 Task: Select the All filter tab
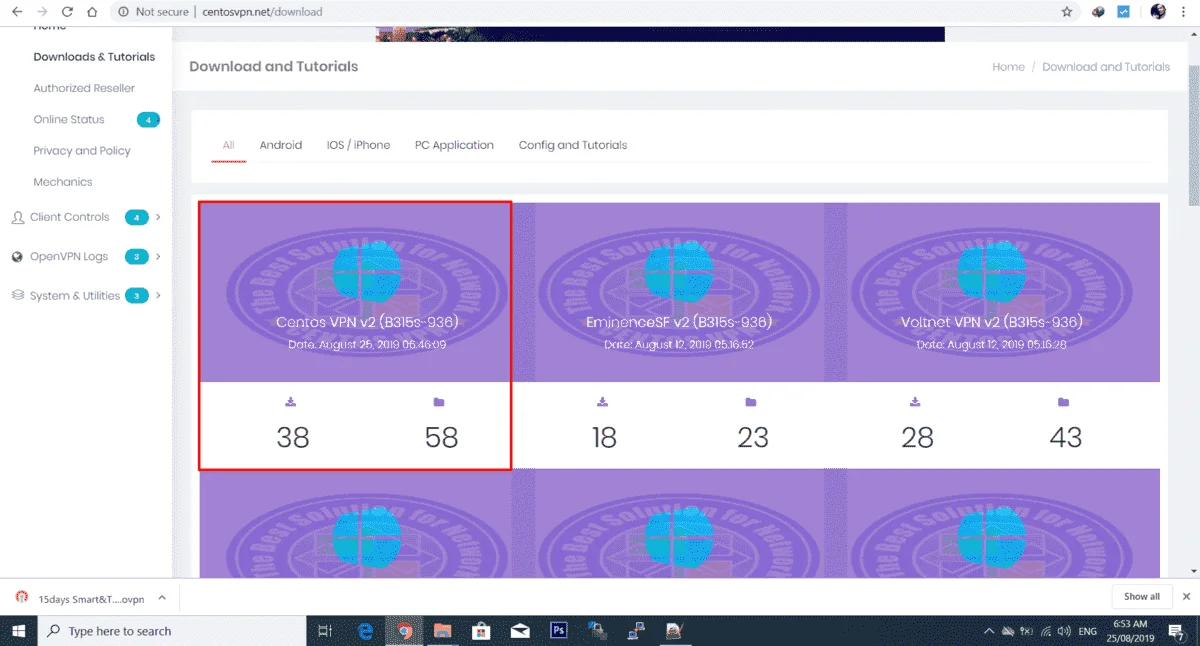(229, 145)
